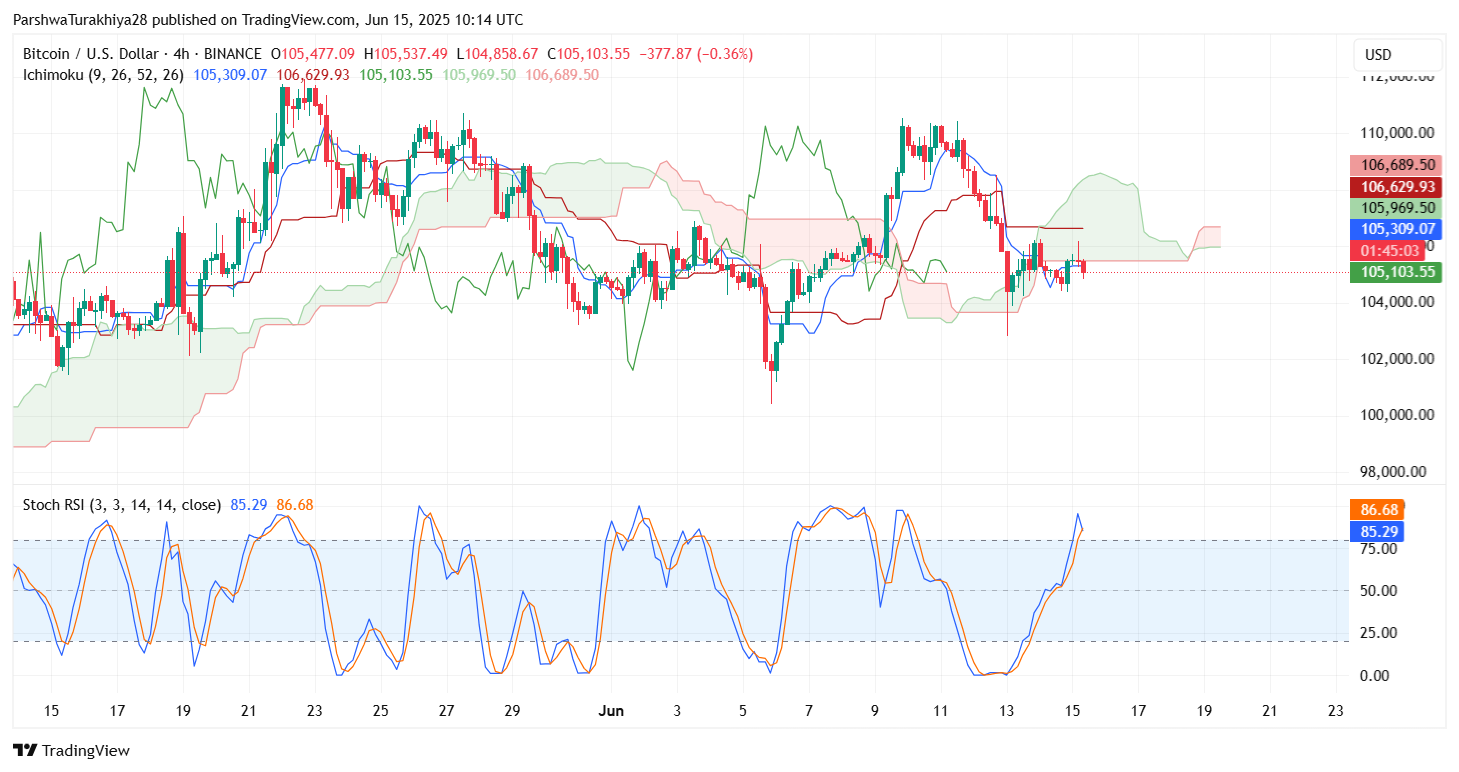Click date 21 on the time axis
The image size is (1459, 772).
[249, 712]
